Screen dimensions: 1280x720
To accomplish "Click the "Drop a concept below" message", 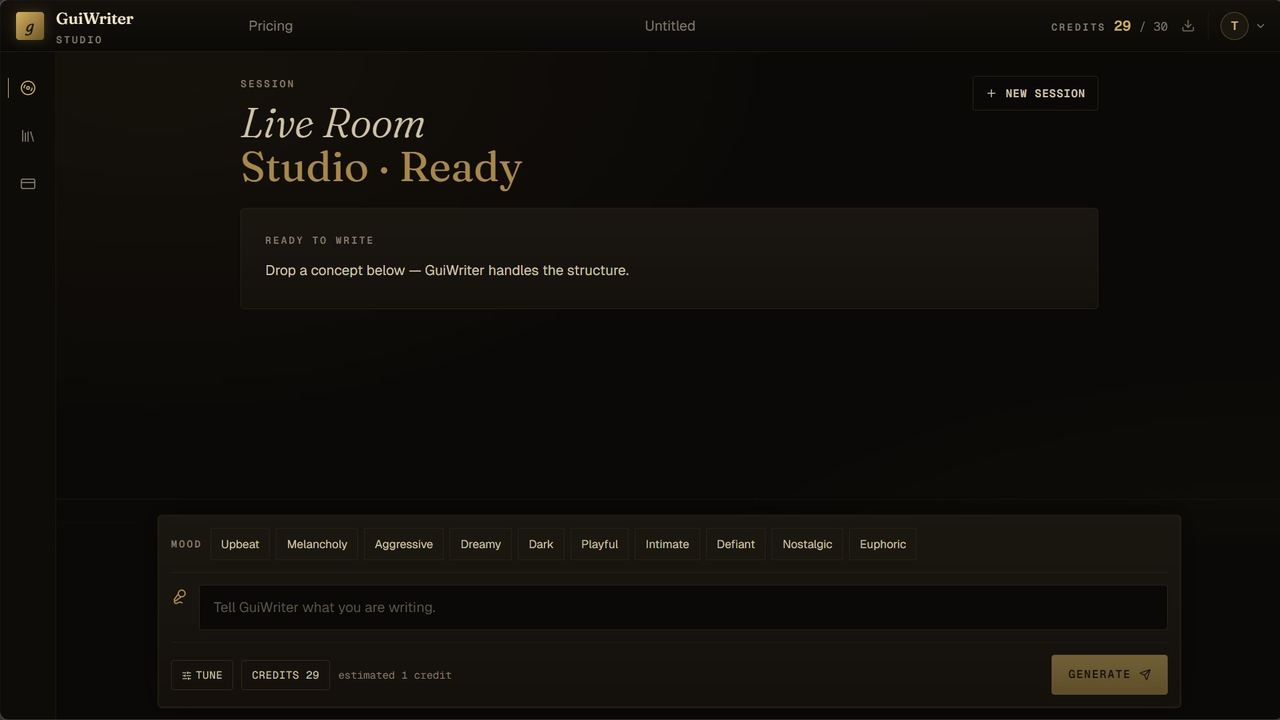I will [x=447, y=270].
